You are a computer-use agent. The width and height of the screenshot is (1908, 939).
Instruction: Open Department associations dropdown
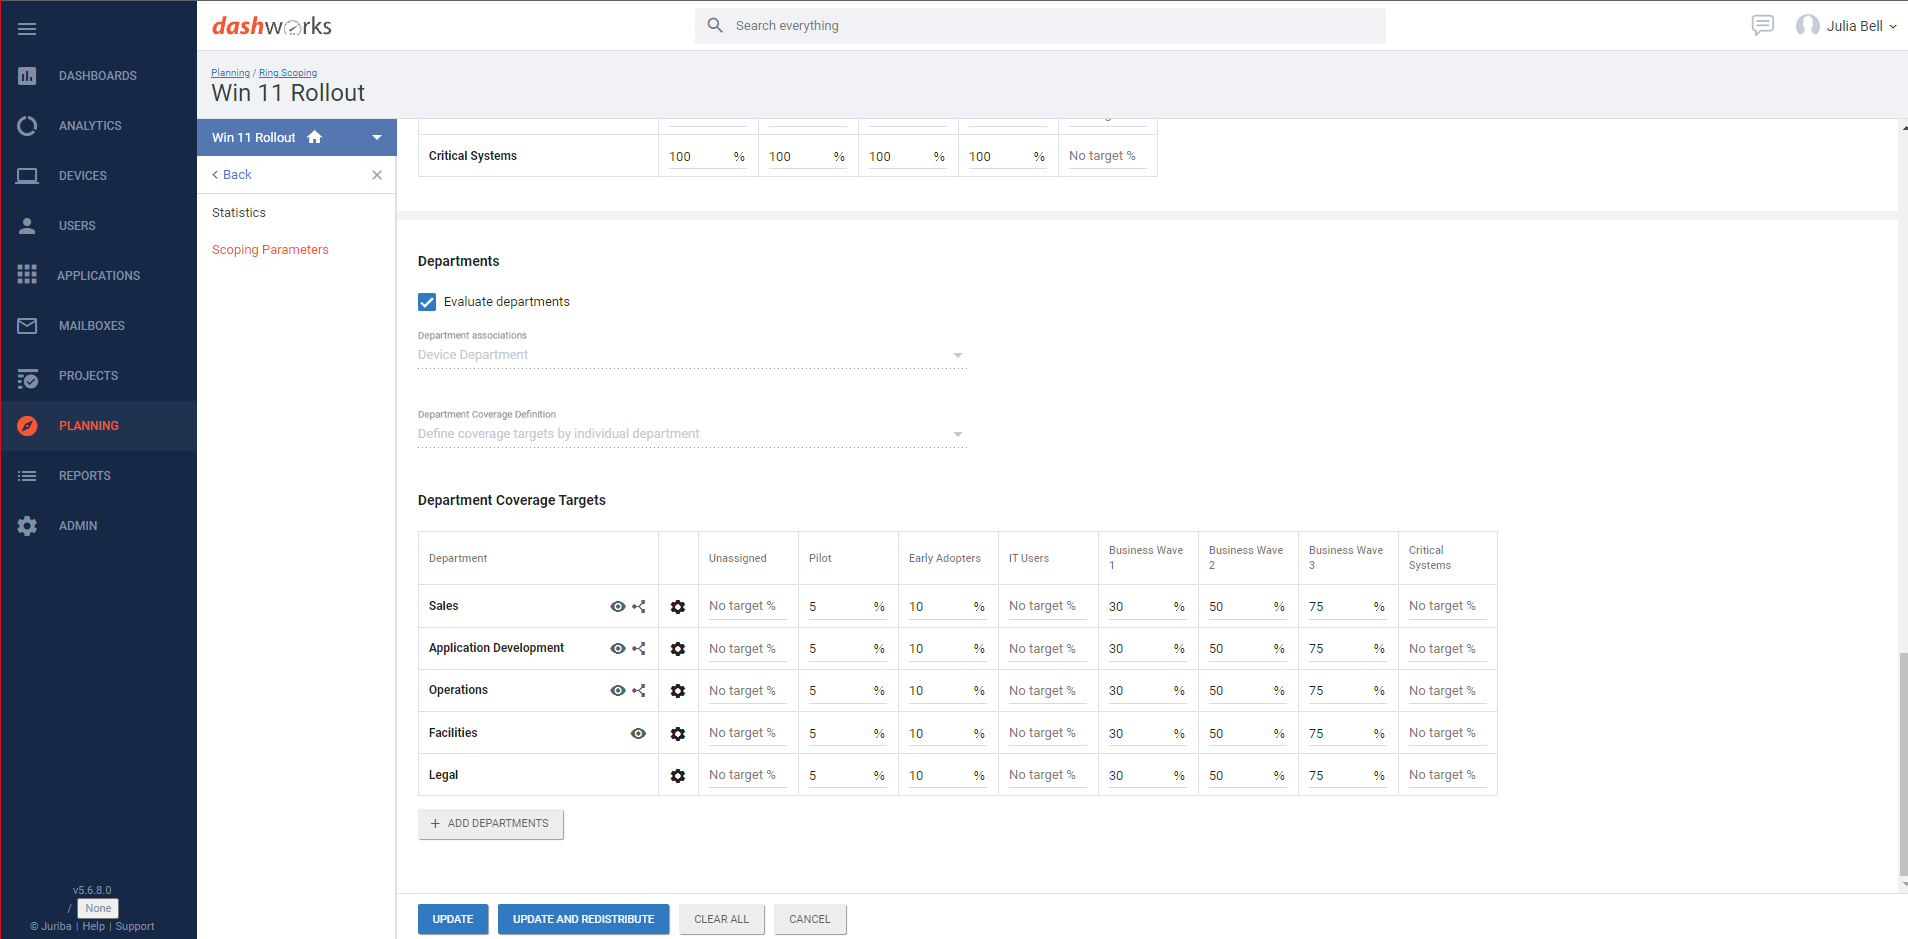click(x=692, y=355)
